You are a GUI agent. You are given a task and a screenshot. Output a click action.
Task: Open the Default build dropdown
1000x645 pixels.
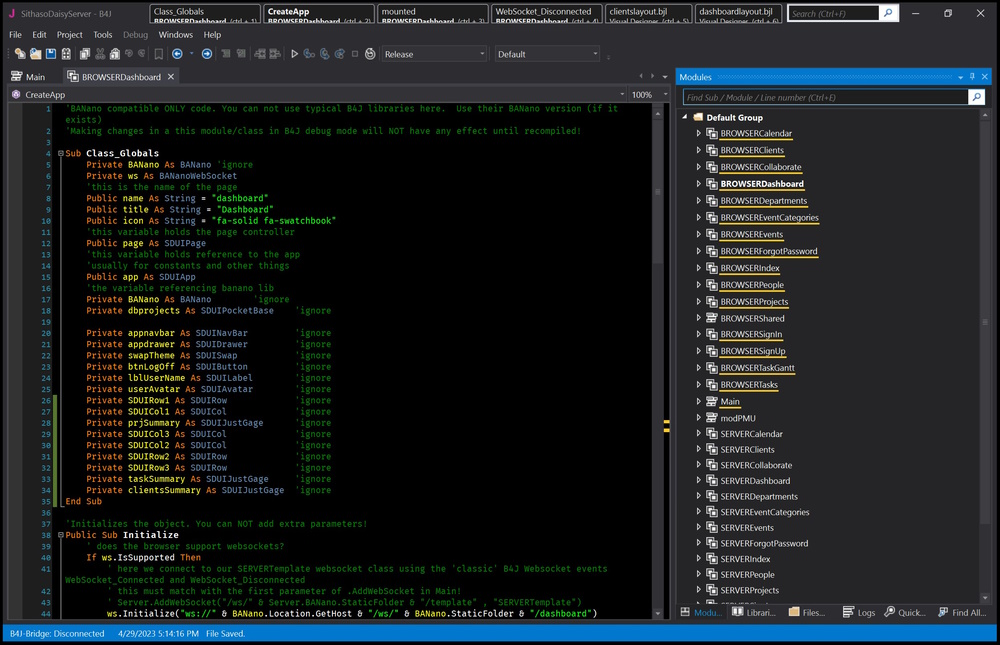coord(548,54)
